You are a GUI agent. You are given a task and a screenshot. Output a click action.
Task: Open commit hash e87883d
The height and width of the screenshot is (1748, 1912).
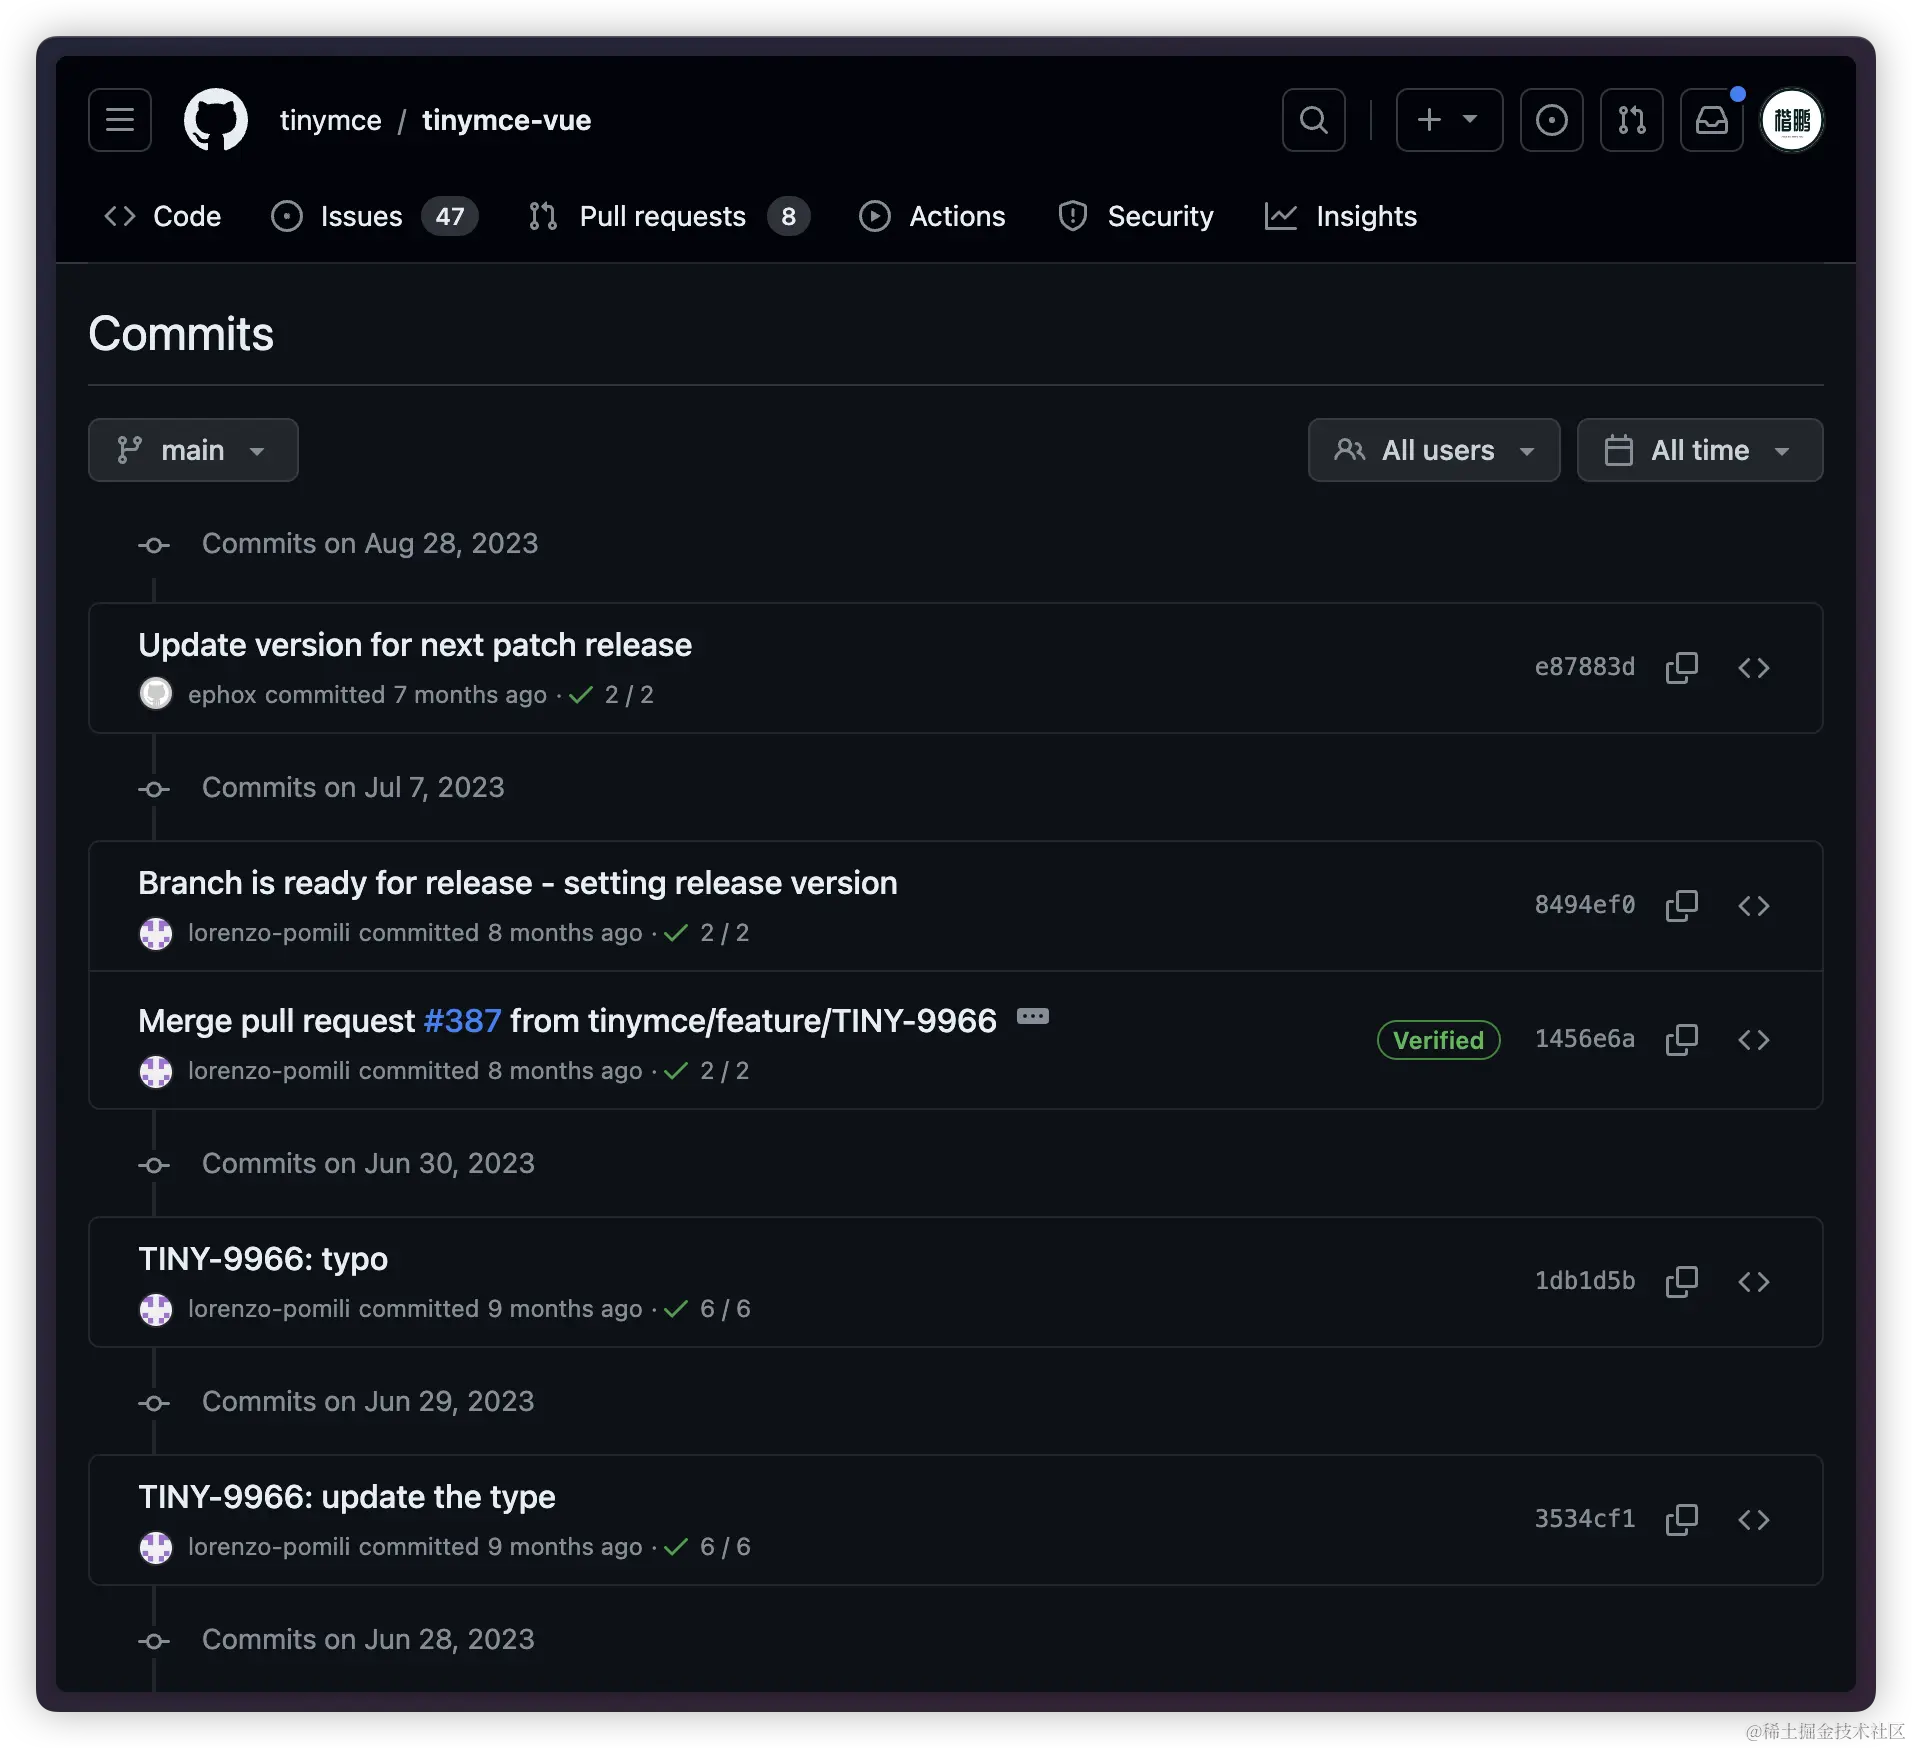[x=1585, y=667]
